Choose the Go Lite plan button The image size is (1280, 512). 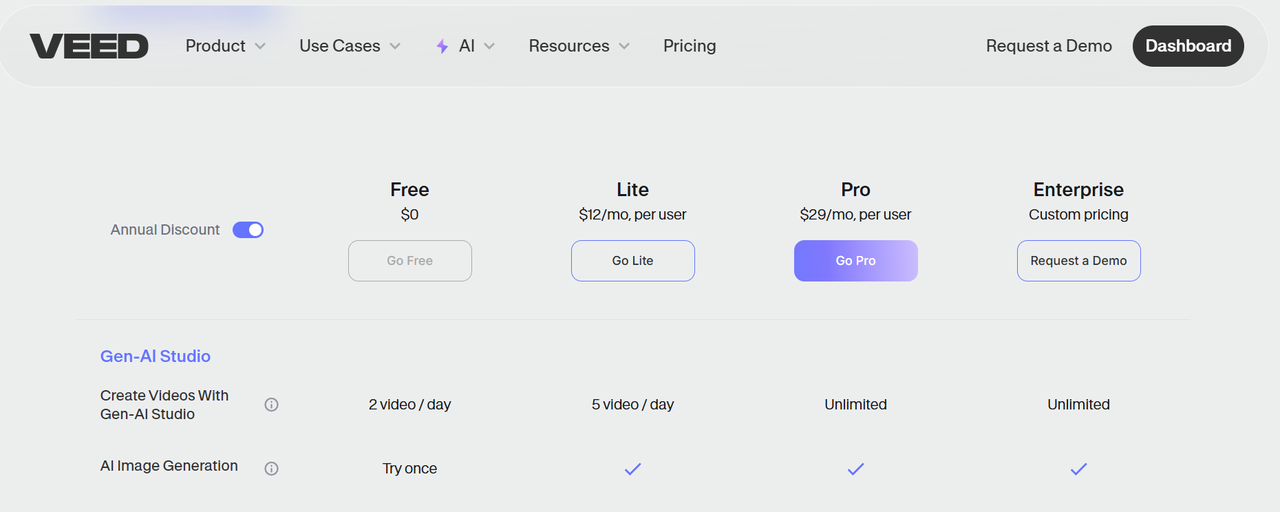click(x=633, y=261)
